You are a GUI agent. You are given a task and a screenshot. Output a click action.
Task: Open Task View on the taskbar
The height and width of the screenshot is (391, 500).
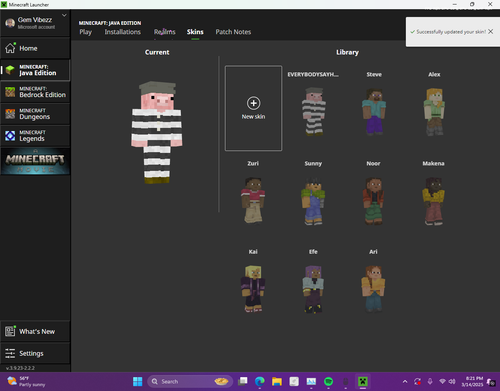point(243,381)
